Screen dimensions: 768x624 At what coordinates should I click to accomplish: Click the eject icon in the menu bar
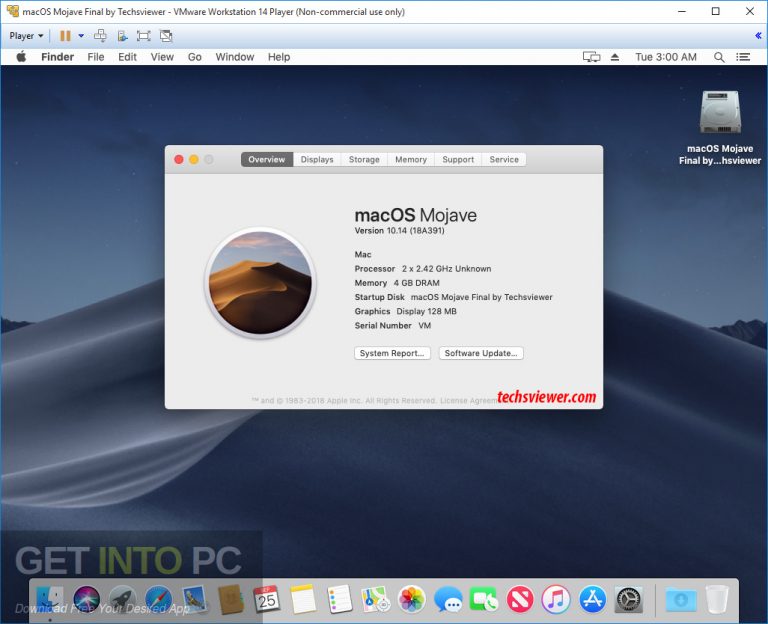[x=615, y=57]
